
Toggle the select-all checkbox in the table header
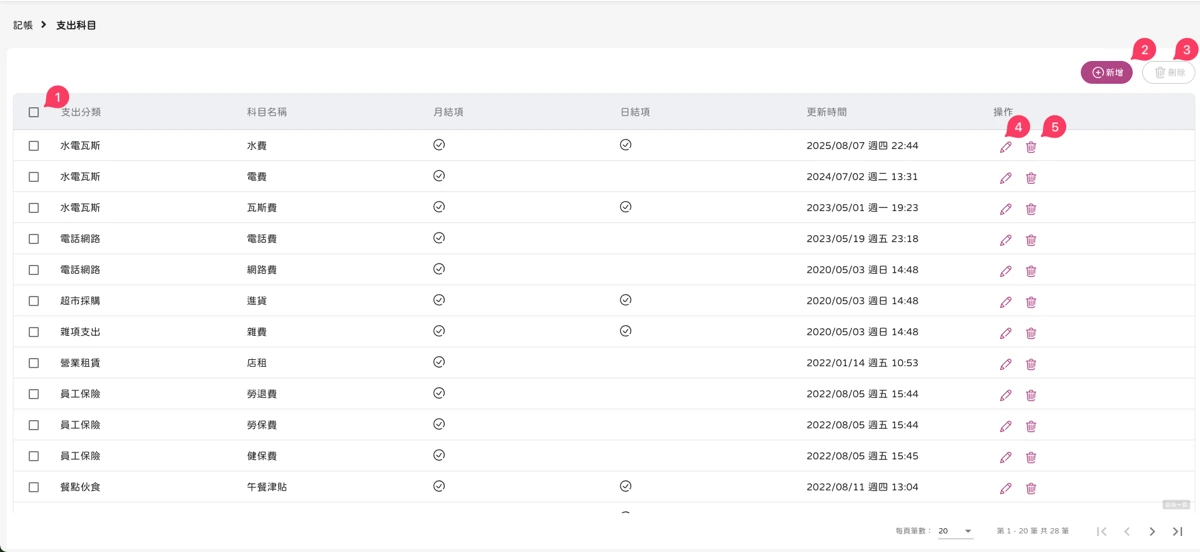[34, 112]
